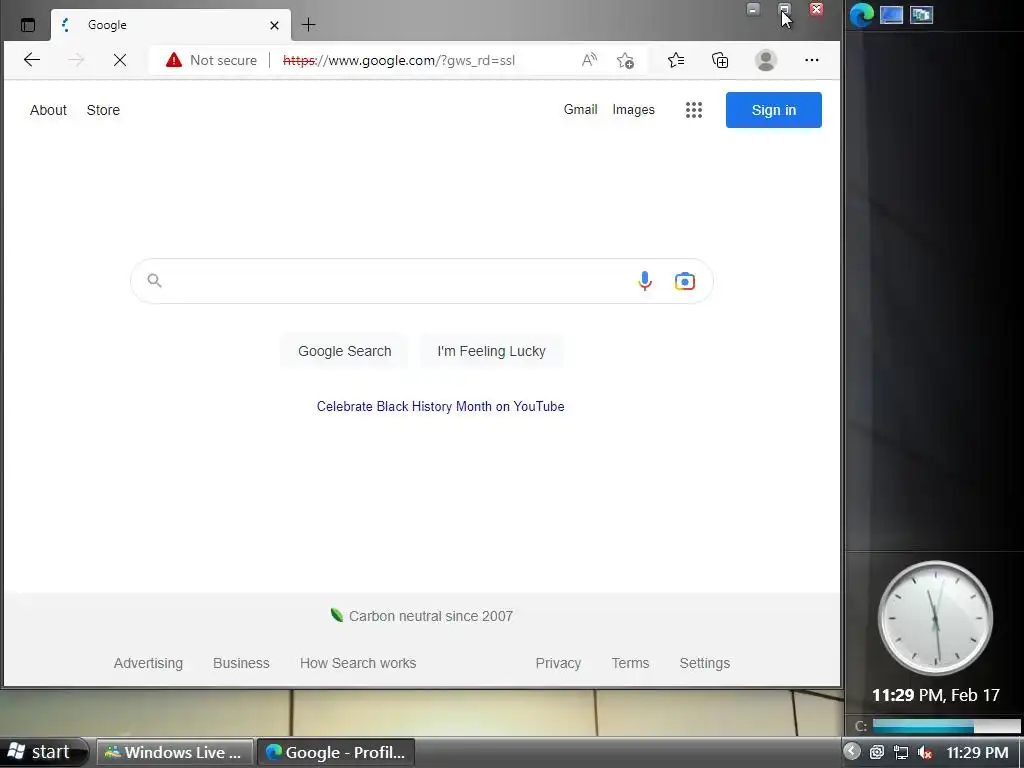Click the Google Search button

pos(345,351)
